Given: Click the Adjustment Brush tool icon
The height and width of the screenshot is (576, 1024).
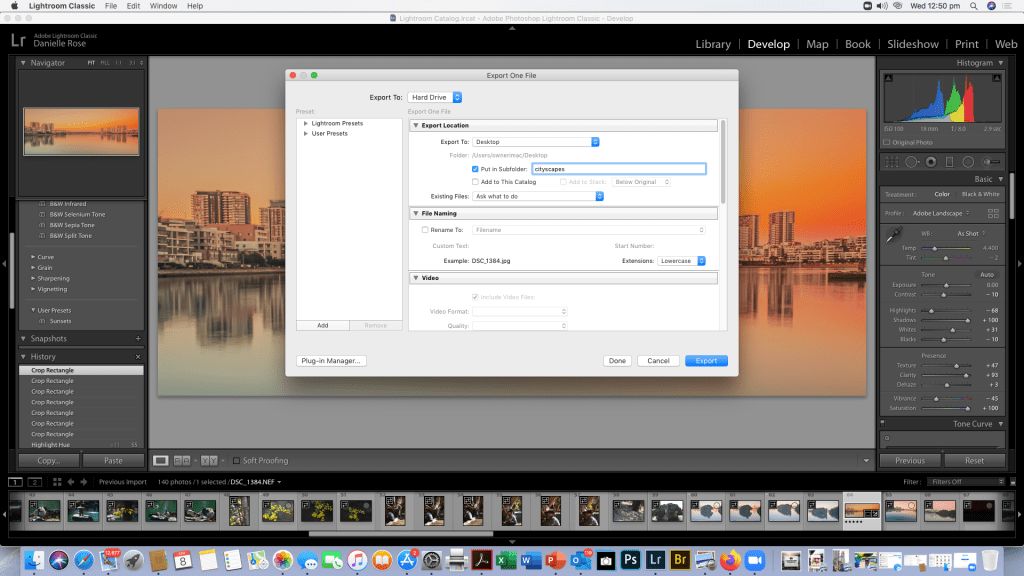Looking at the screenshot, I should click(x=988, y=161).
